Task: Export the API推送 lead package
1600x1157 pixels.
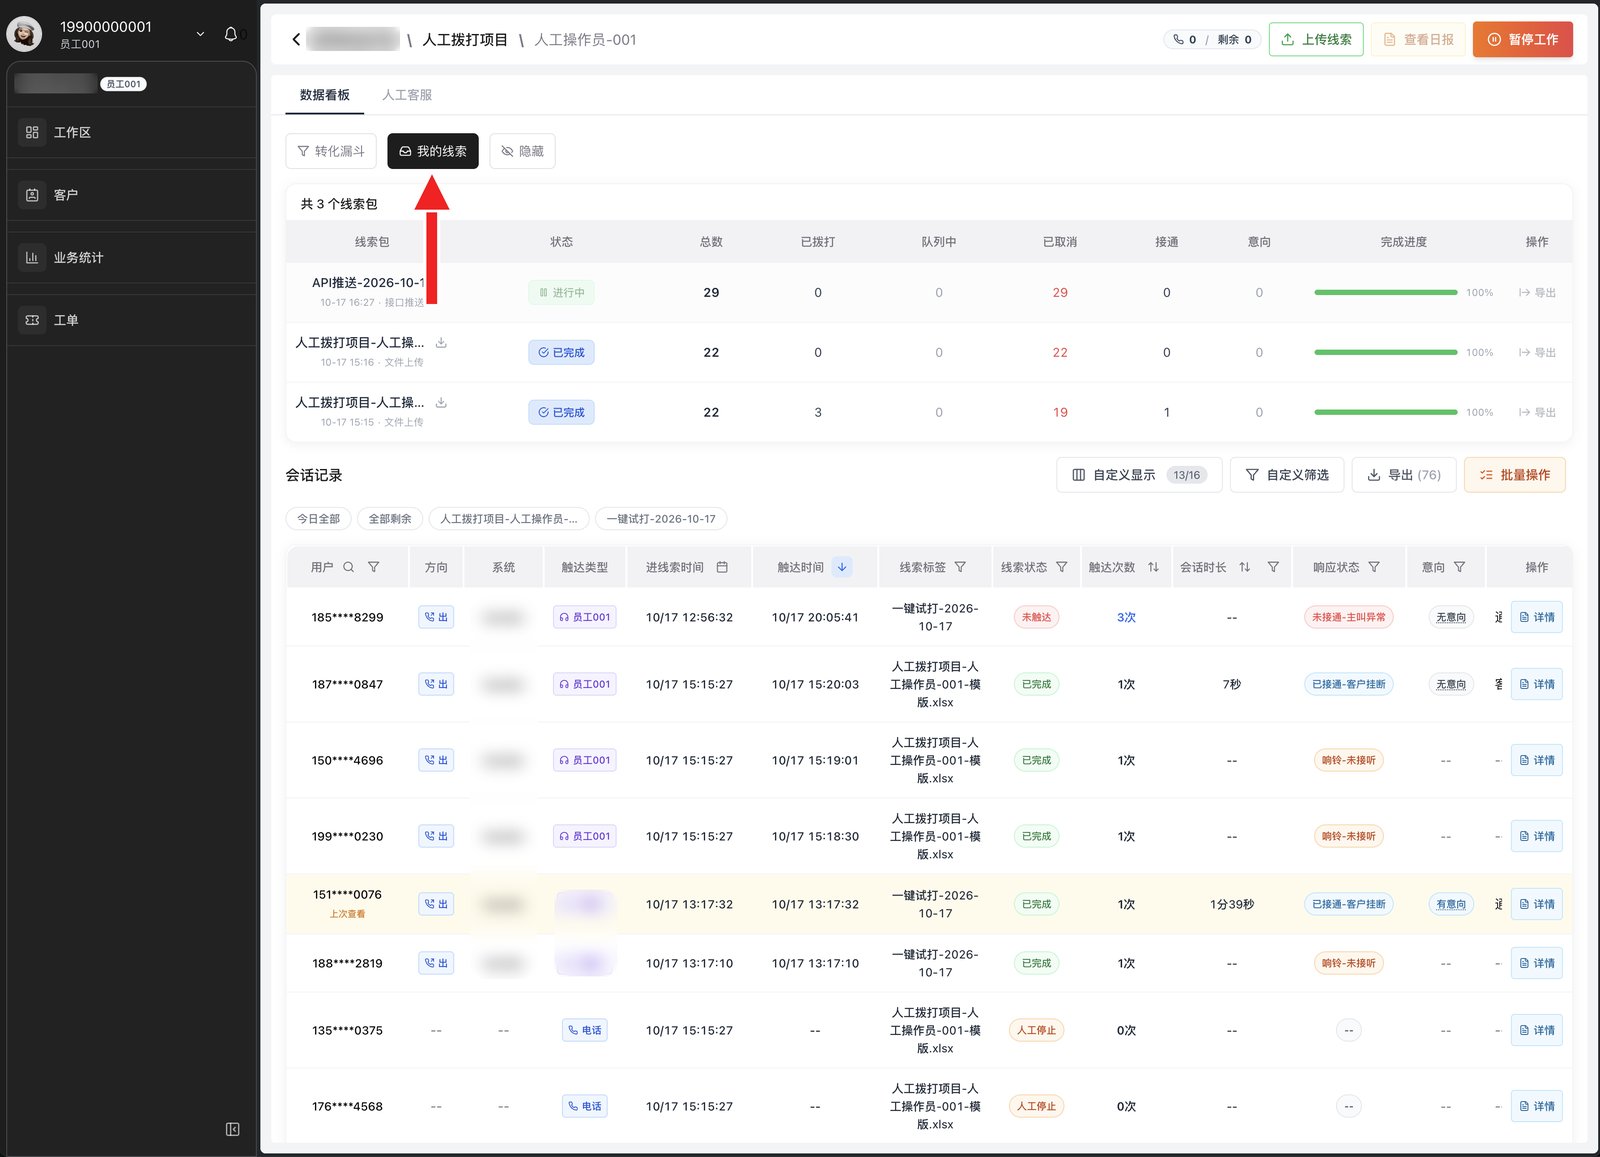Action: point(1537,293)
